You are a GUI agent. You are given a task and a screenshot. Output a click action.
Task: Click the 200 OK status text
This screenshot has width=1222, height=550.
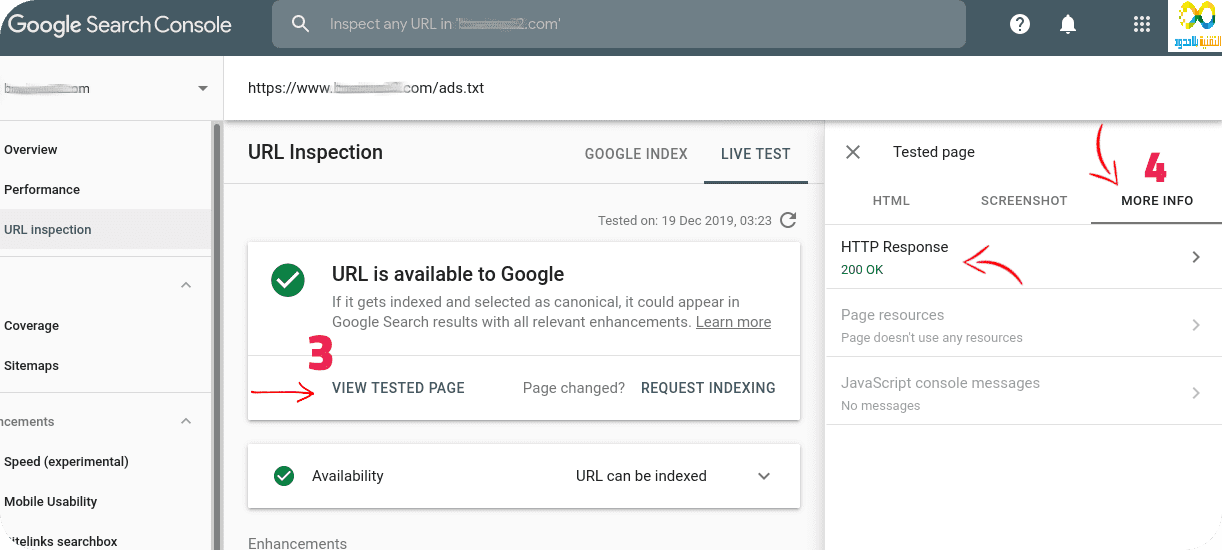coord(862,270)
